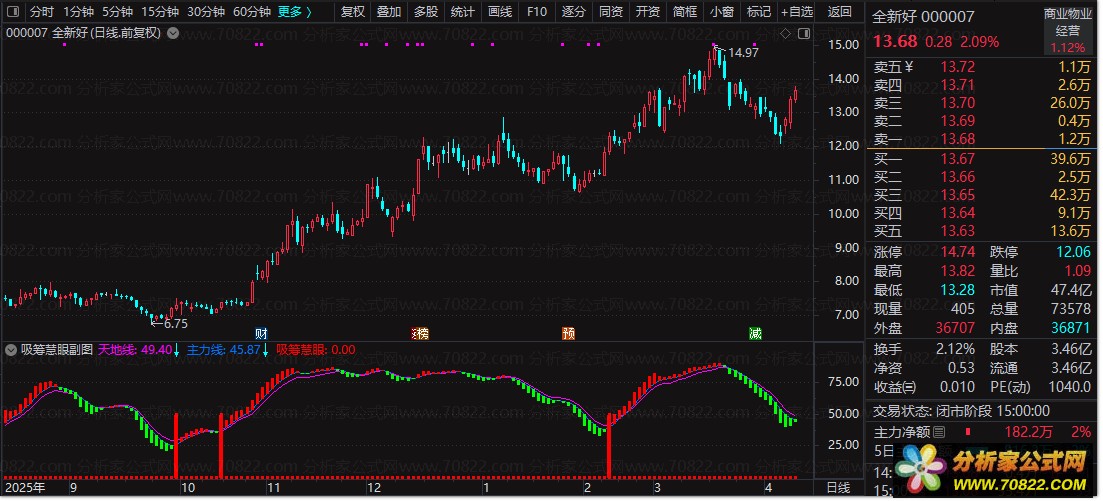
Task: Click the 吸筹慧眼: 0.00 indicator label
Action: [x=316, y=349]
